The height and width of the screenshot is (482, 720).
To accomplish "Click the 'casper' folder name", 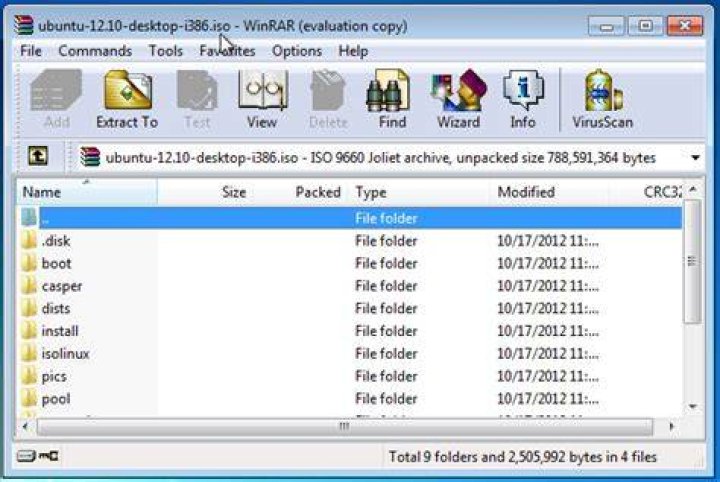I will coord(62,286).
